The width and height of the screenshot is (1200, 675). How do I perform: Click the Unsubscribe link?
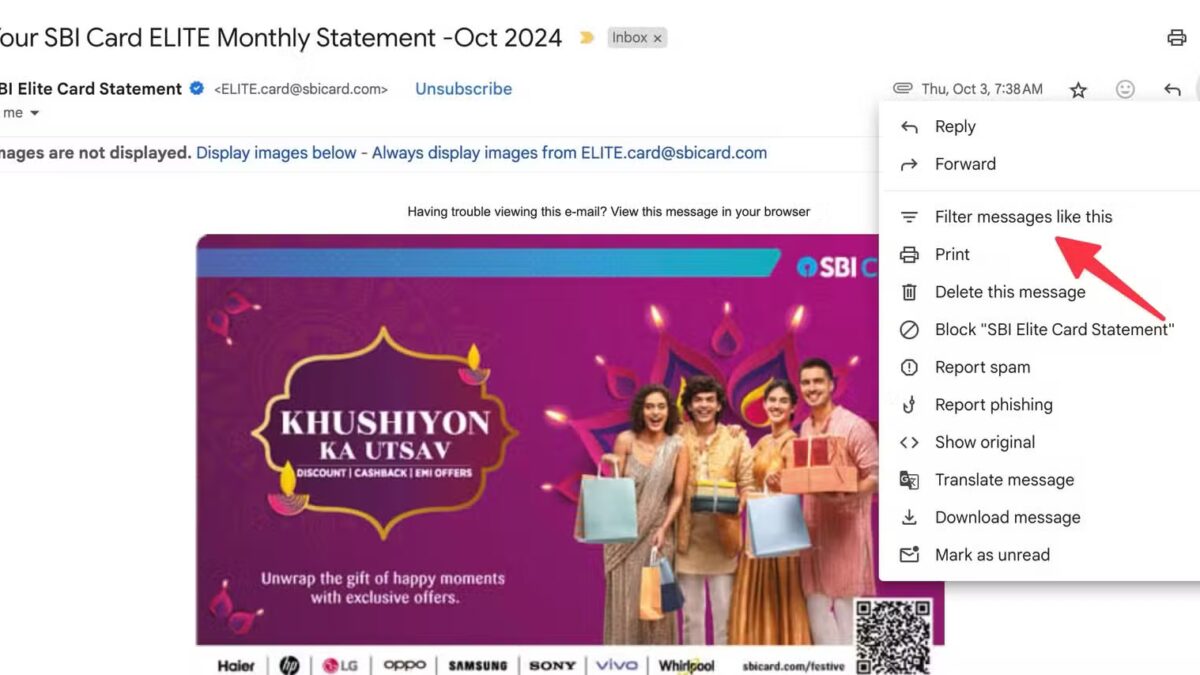463,89
